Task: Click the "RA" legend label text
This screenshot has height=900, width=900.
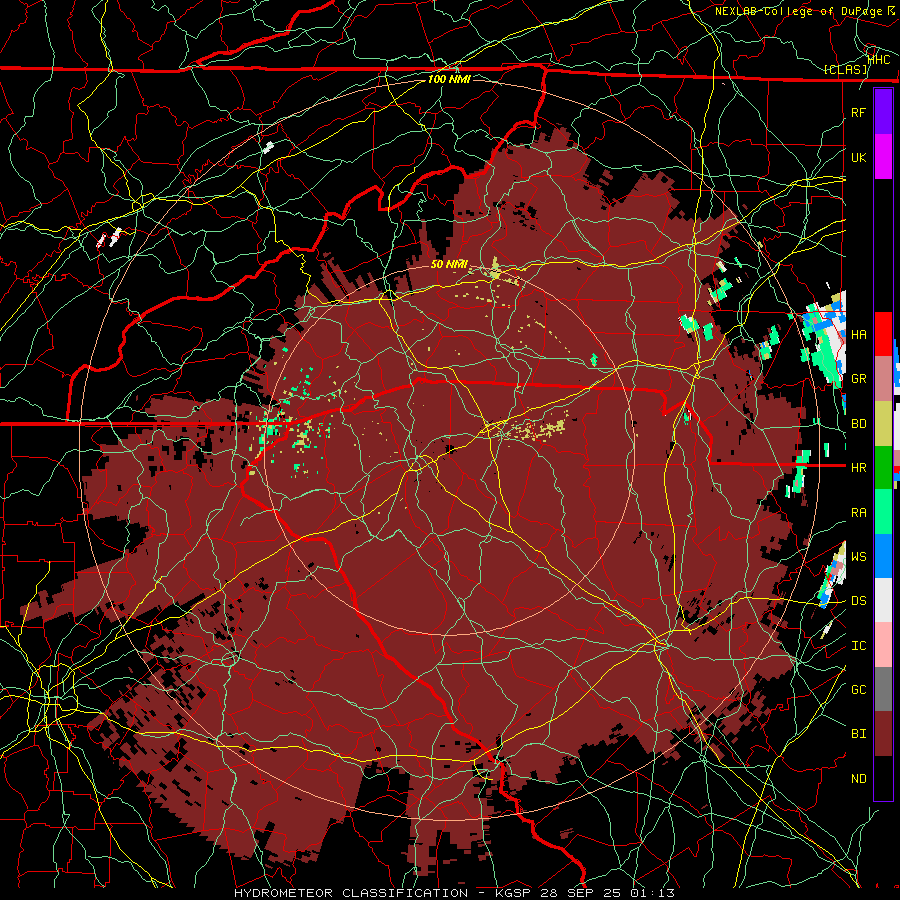Action: (x=859, y=513)
